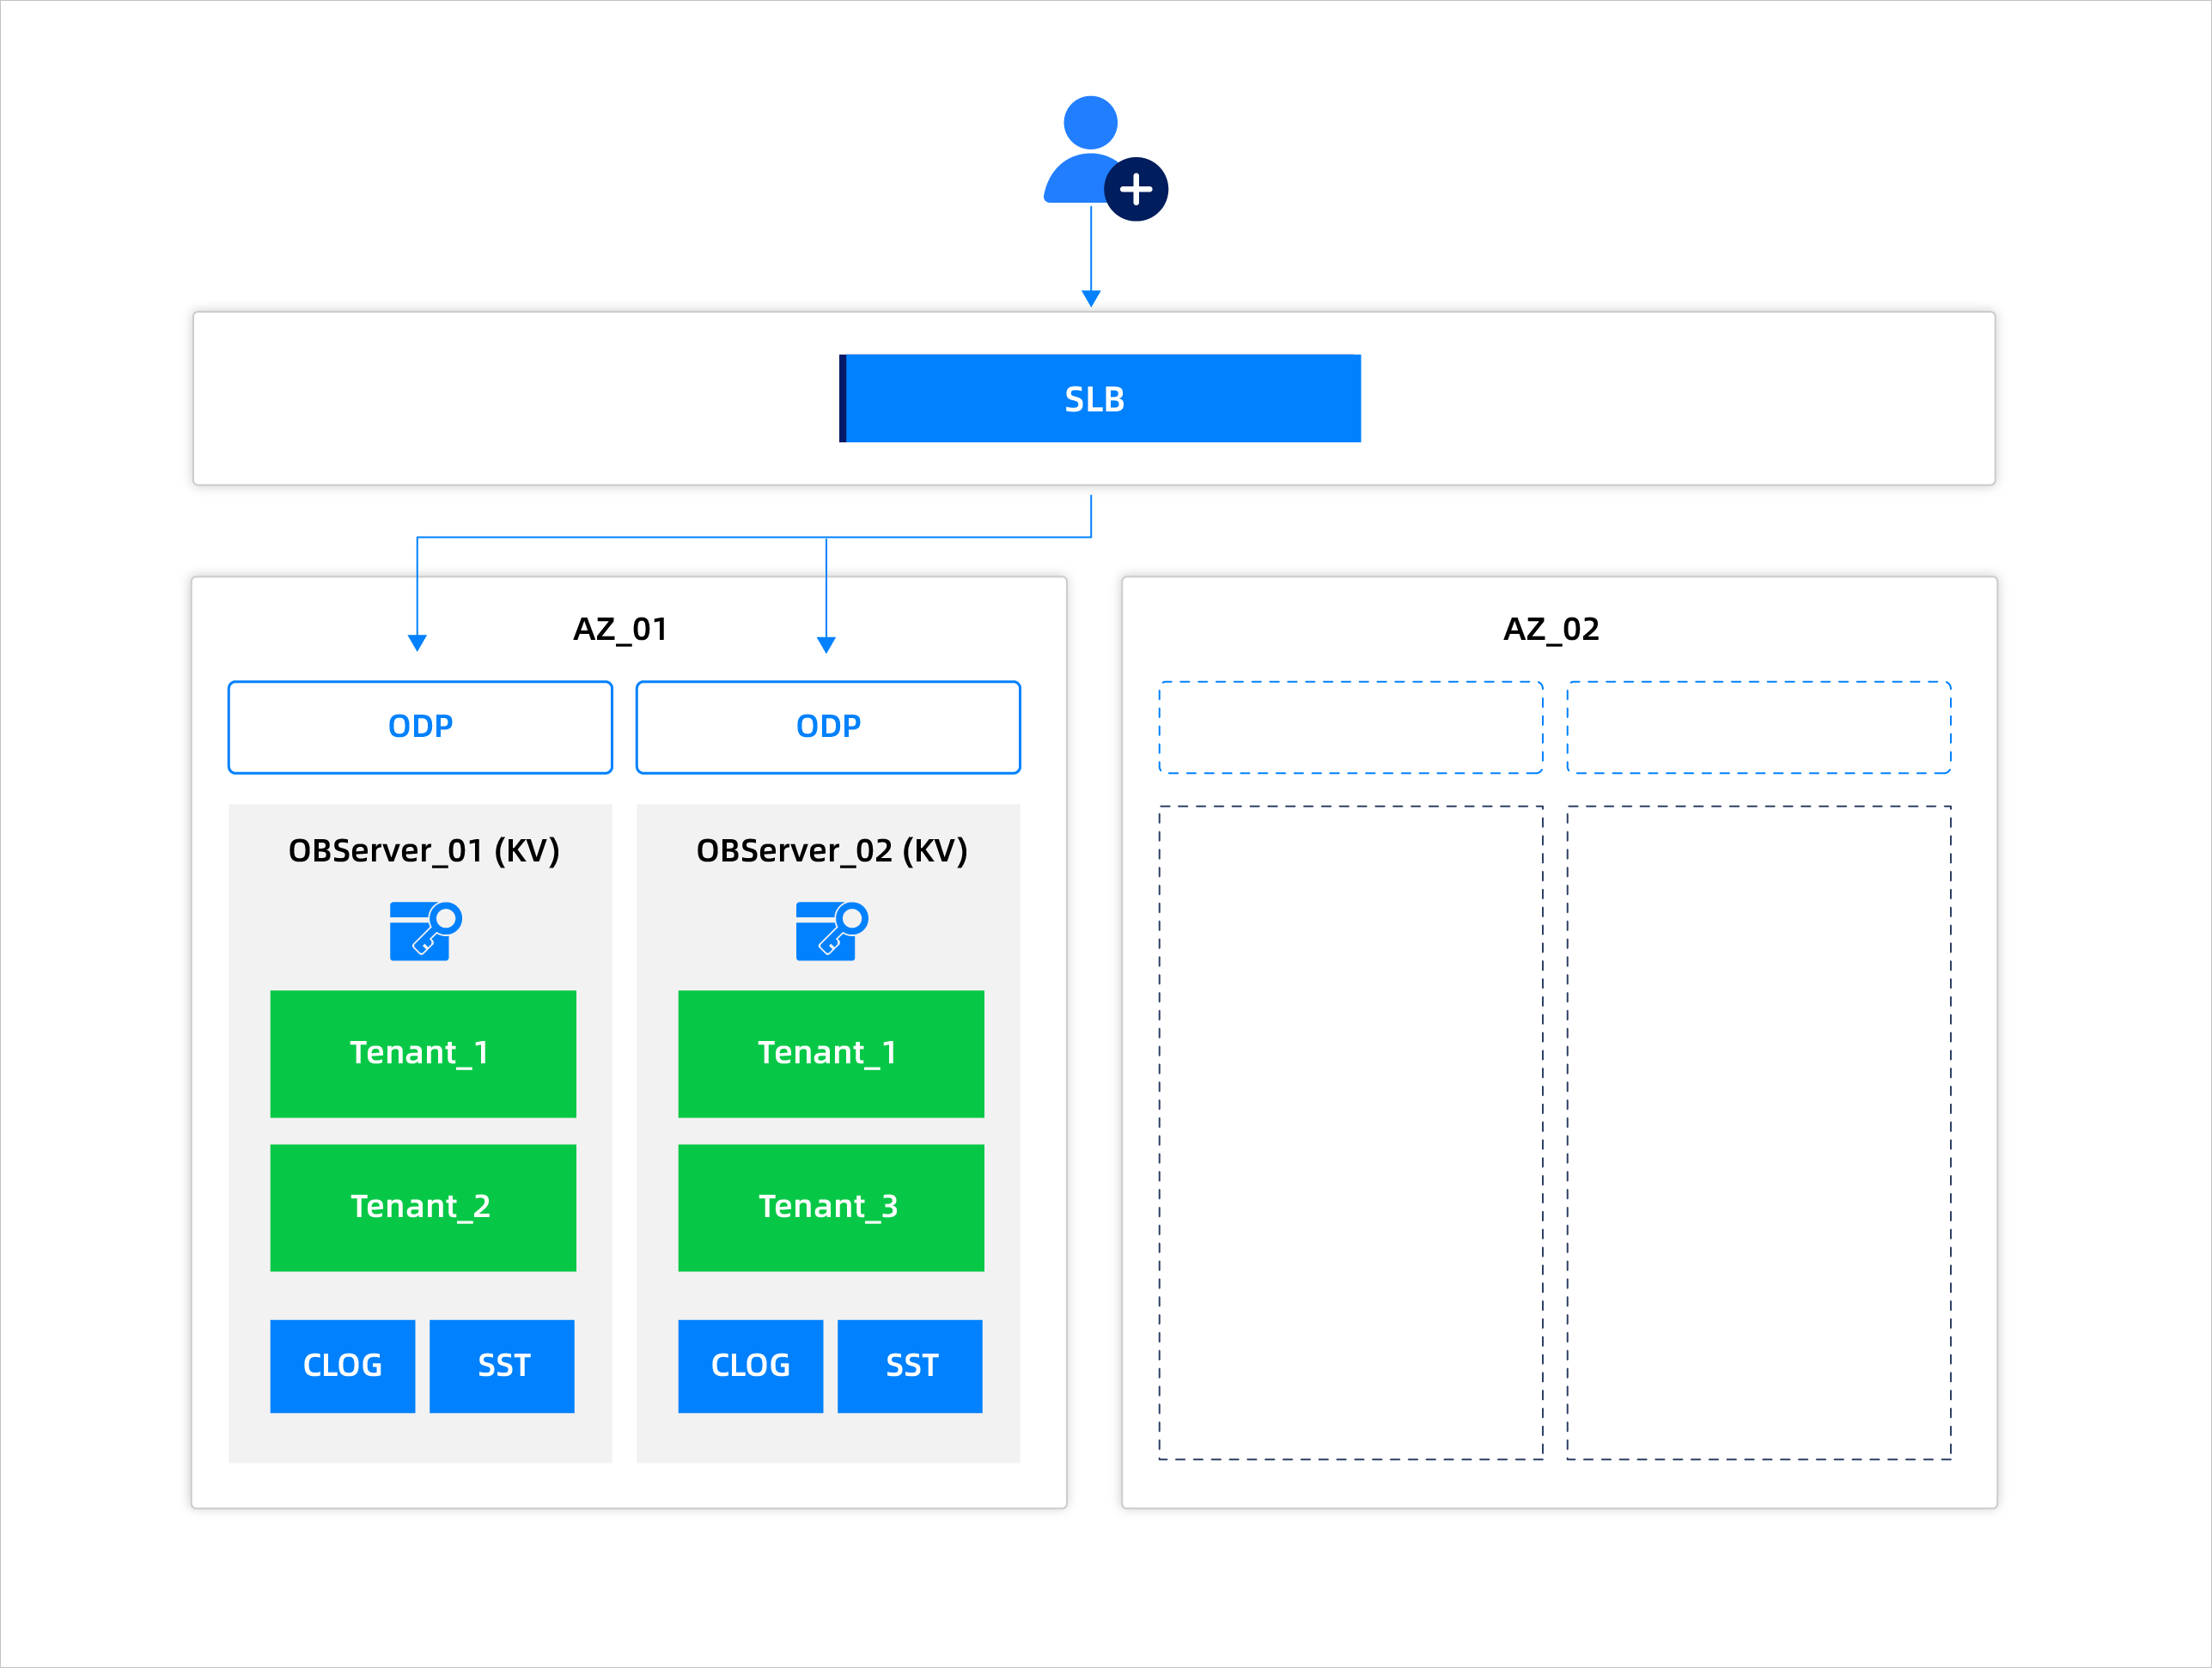This screenshot has width=2212, height=1668.
Task: Select Tenant_1 block in OBServer_02
Action: click(x=831, y=1053)
